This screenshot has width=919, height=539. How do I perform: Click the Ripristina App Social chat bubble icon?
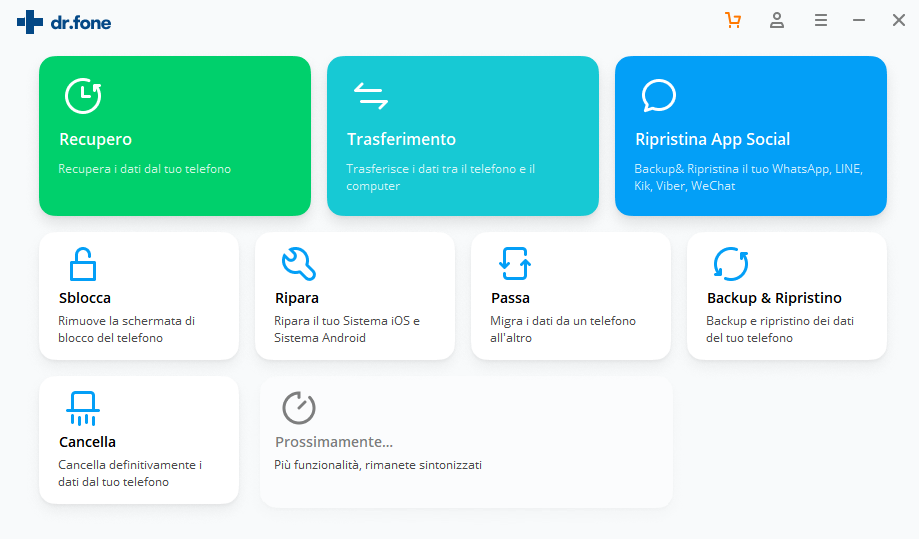pos(658,96)
